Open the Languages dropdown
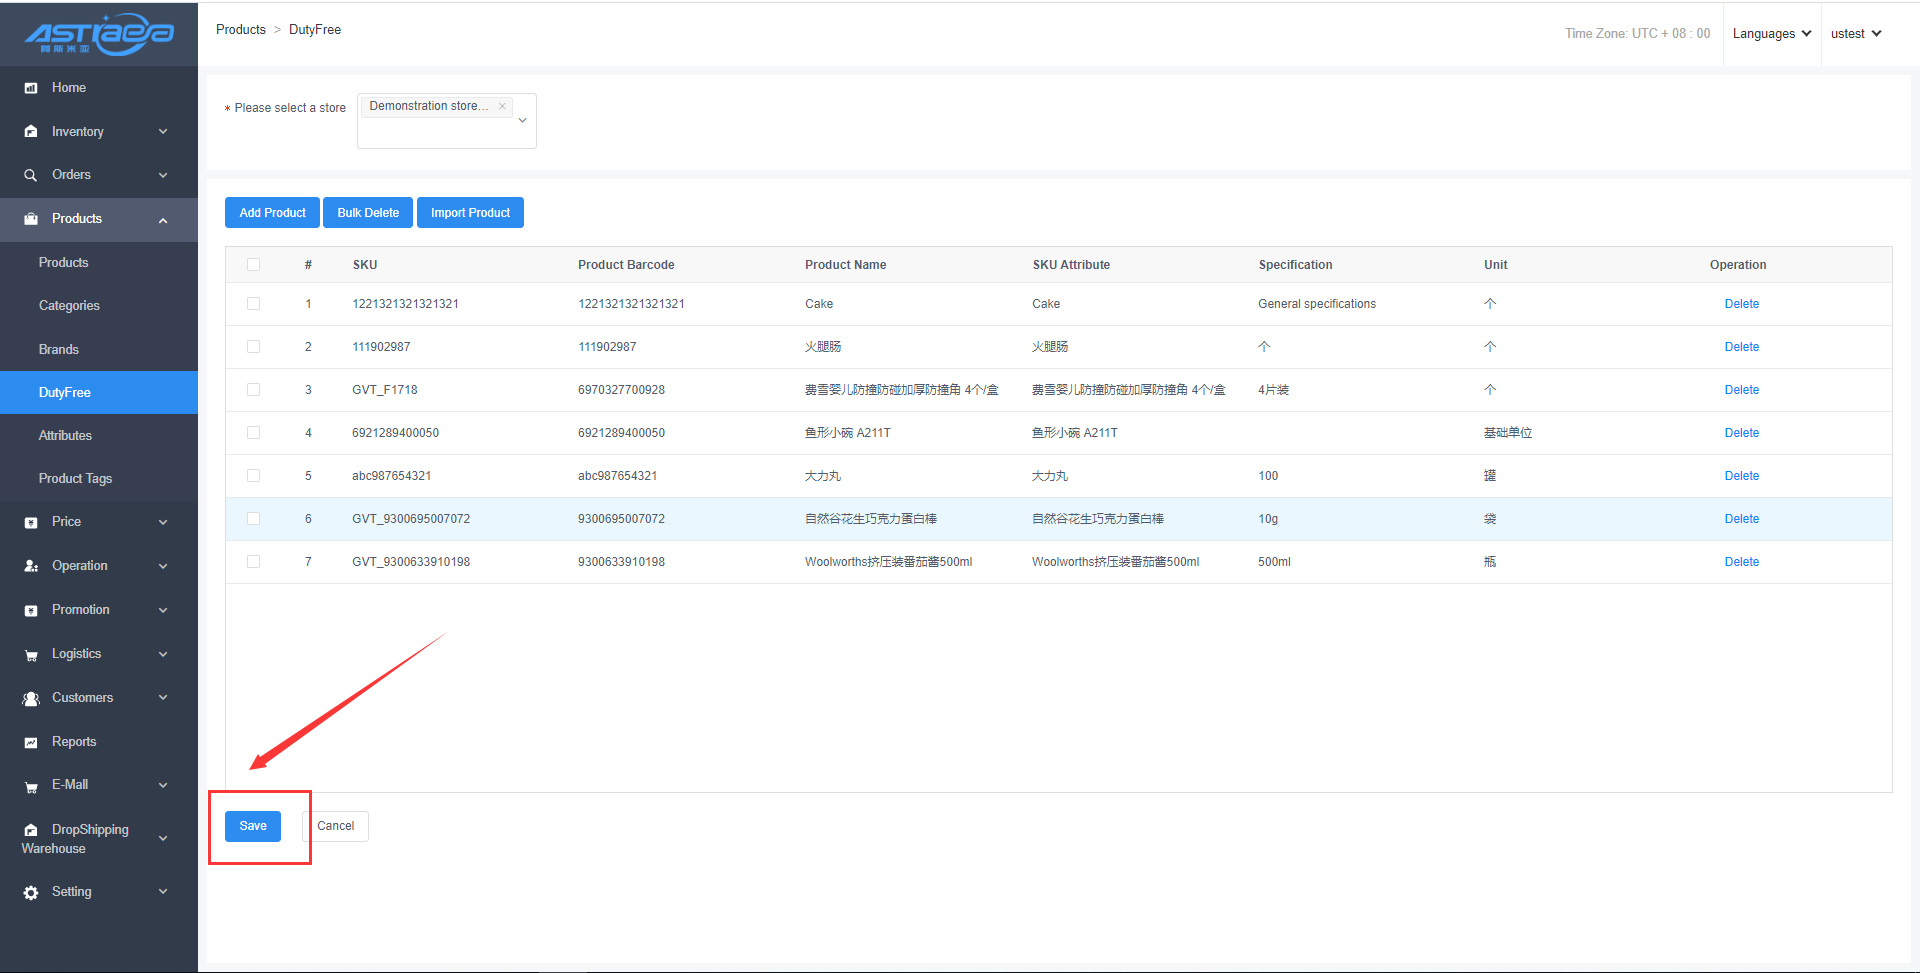Screen dimensions: 1920x973 (x=1771, y=34)
